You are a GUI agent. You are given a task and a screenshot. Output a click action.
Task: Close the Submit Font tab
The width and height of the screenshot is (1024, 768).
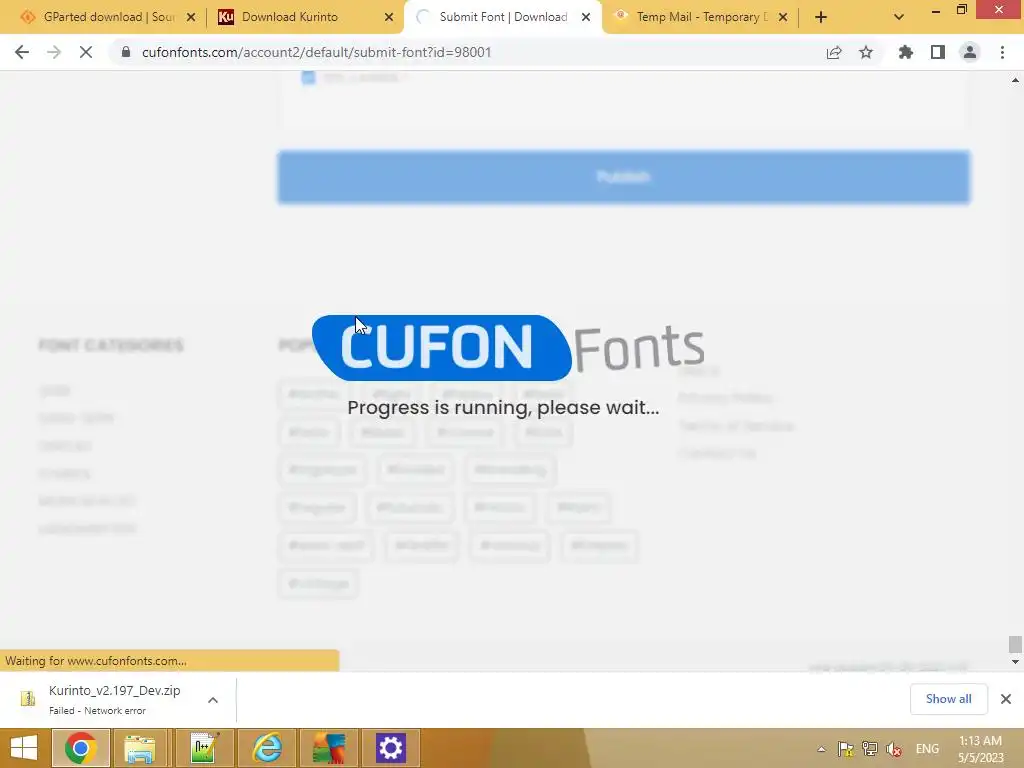(x=586, y=17)
